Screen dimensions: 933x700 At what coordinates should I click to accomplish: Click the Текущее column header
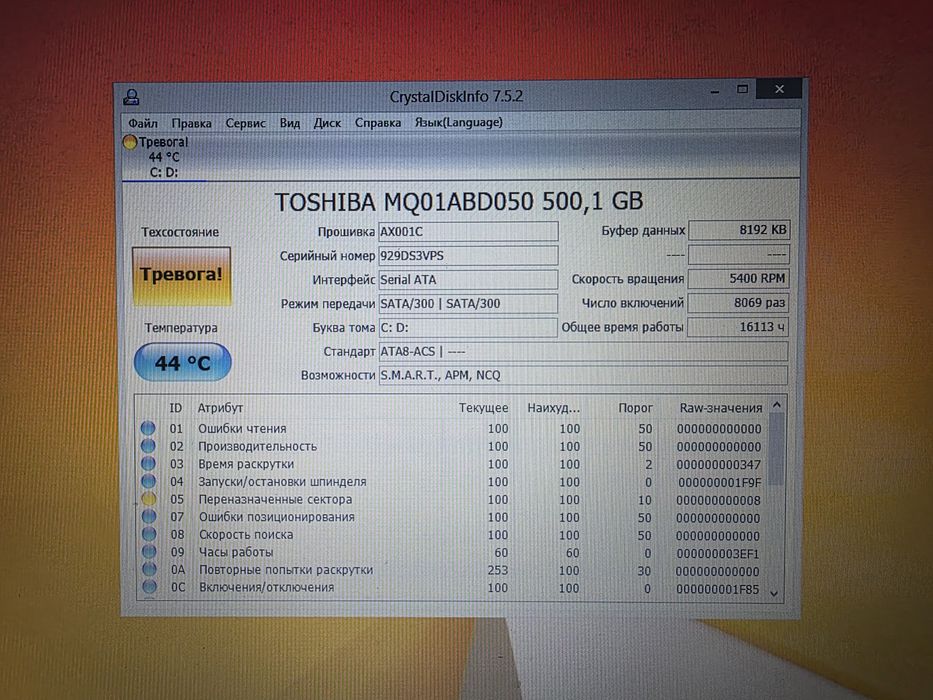point(483,408)
